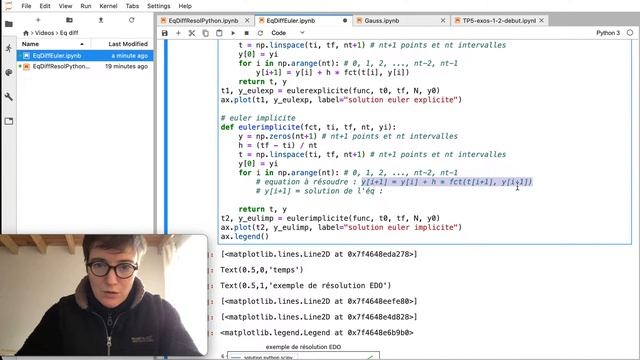Viewport: 640px width, 360px height.
Task: Navigate to Eq diff in breadcrumb
Action: pyautogui.click(x=69, y=33)
